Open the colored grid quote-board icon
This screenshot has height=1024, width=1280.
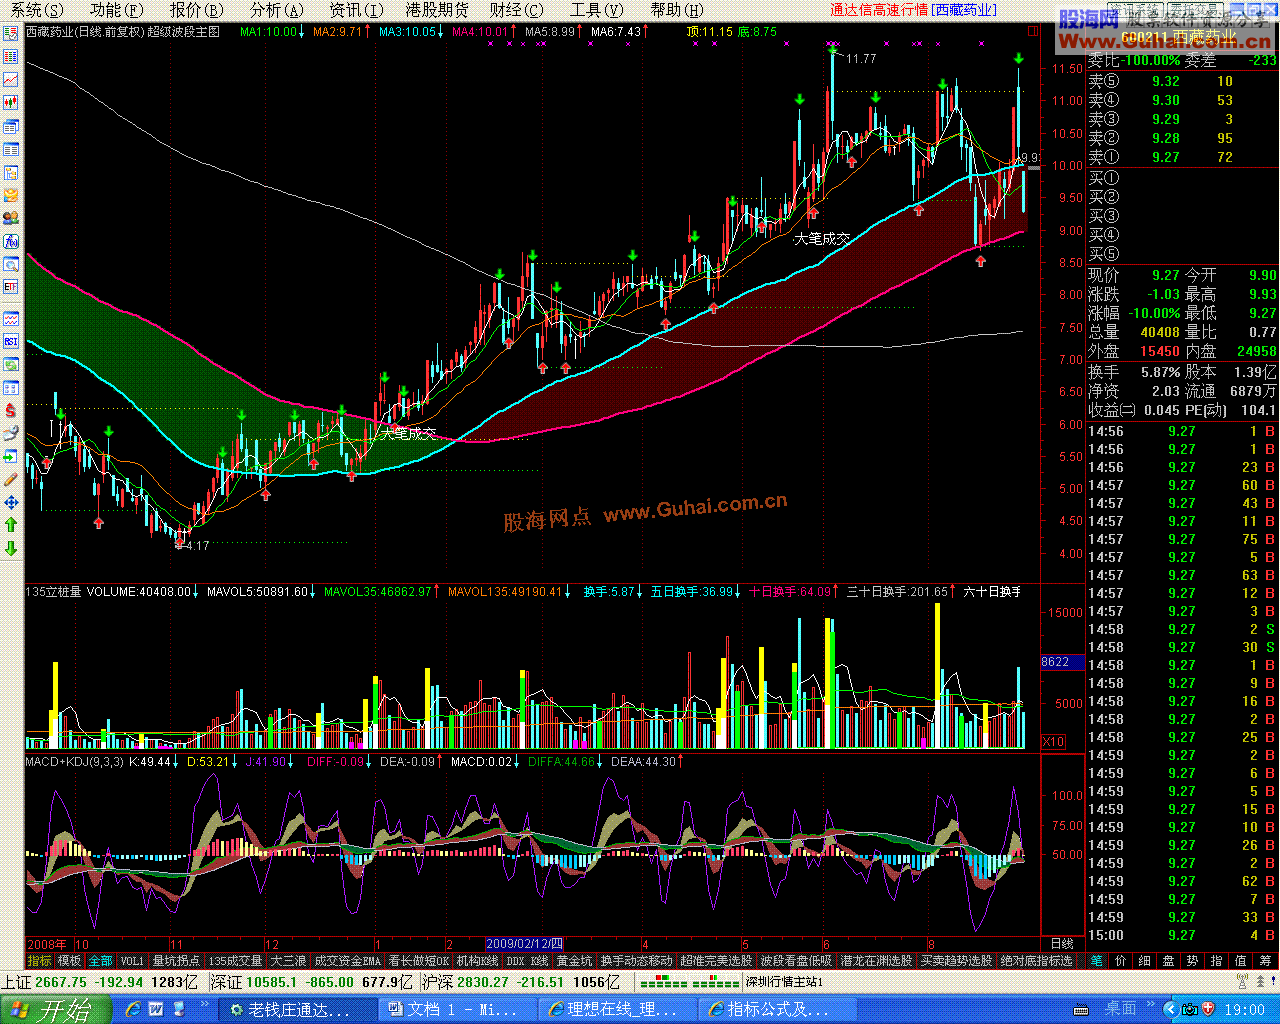11,57
